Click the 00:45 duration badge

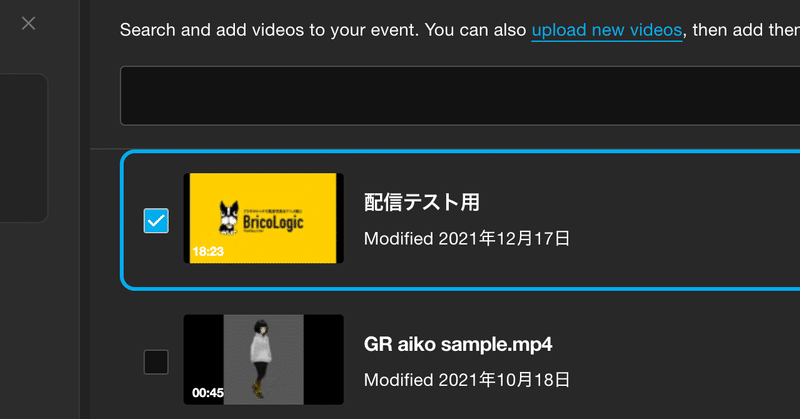[208, 392]
